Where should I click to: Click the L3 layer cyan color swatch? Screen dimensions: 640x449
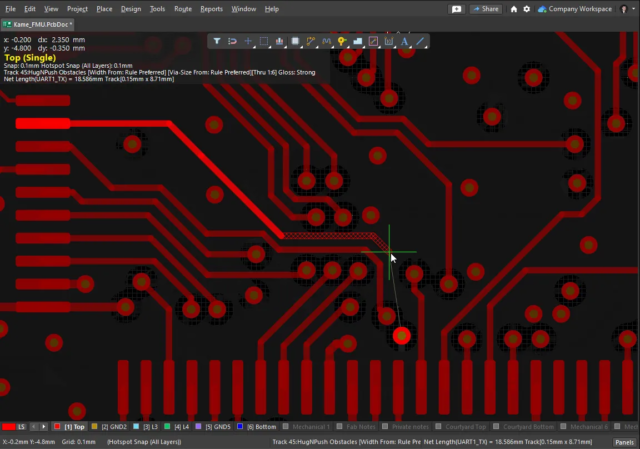(x=136, y=427)
